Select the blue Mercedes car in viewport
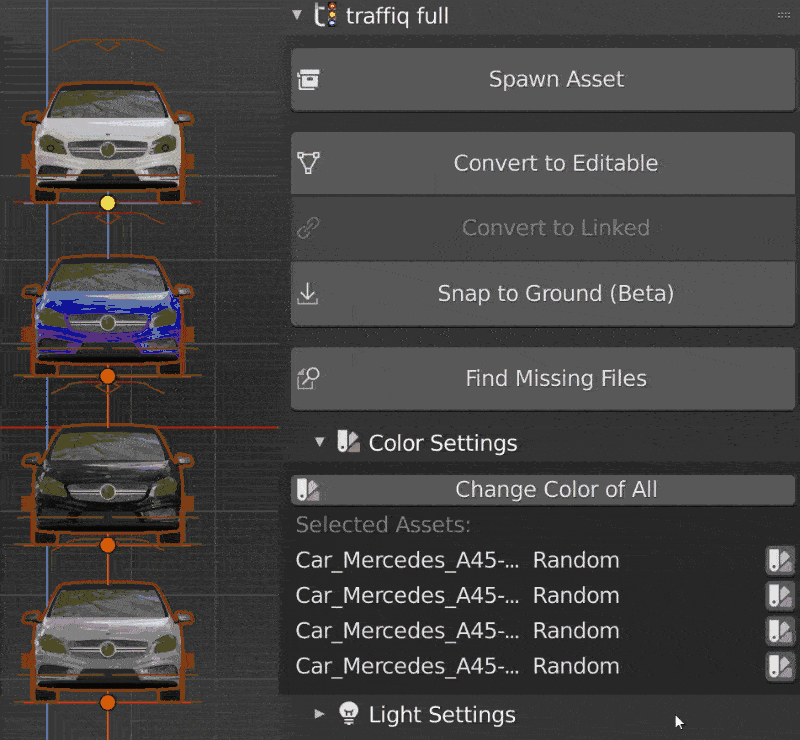 pyautogui.click(x=108, y=314)
